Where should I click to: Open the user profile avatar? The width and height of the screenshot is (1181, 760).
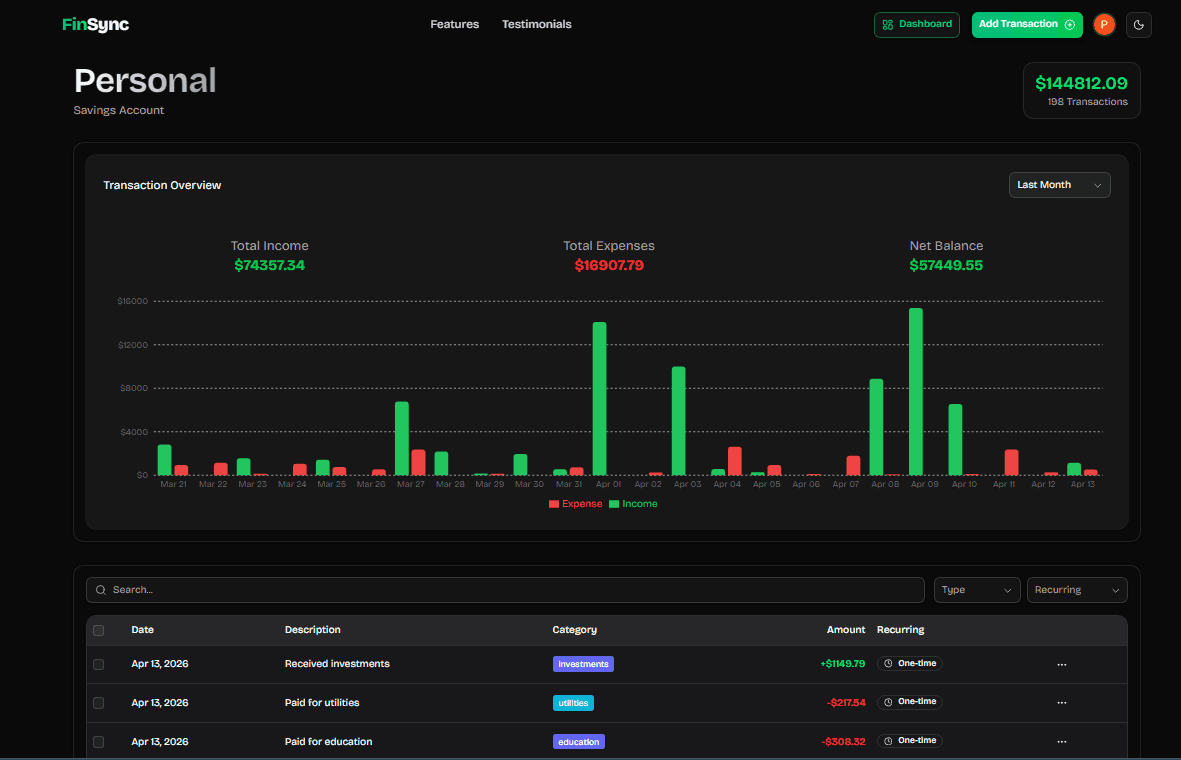pos(1104,25)
